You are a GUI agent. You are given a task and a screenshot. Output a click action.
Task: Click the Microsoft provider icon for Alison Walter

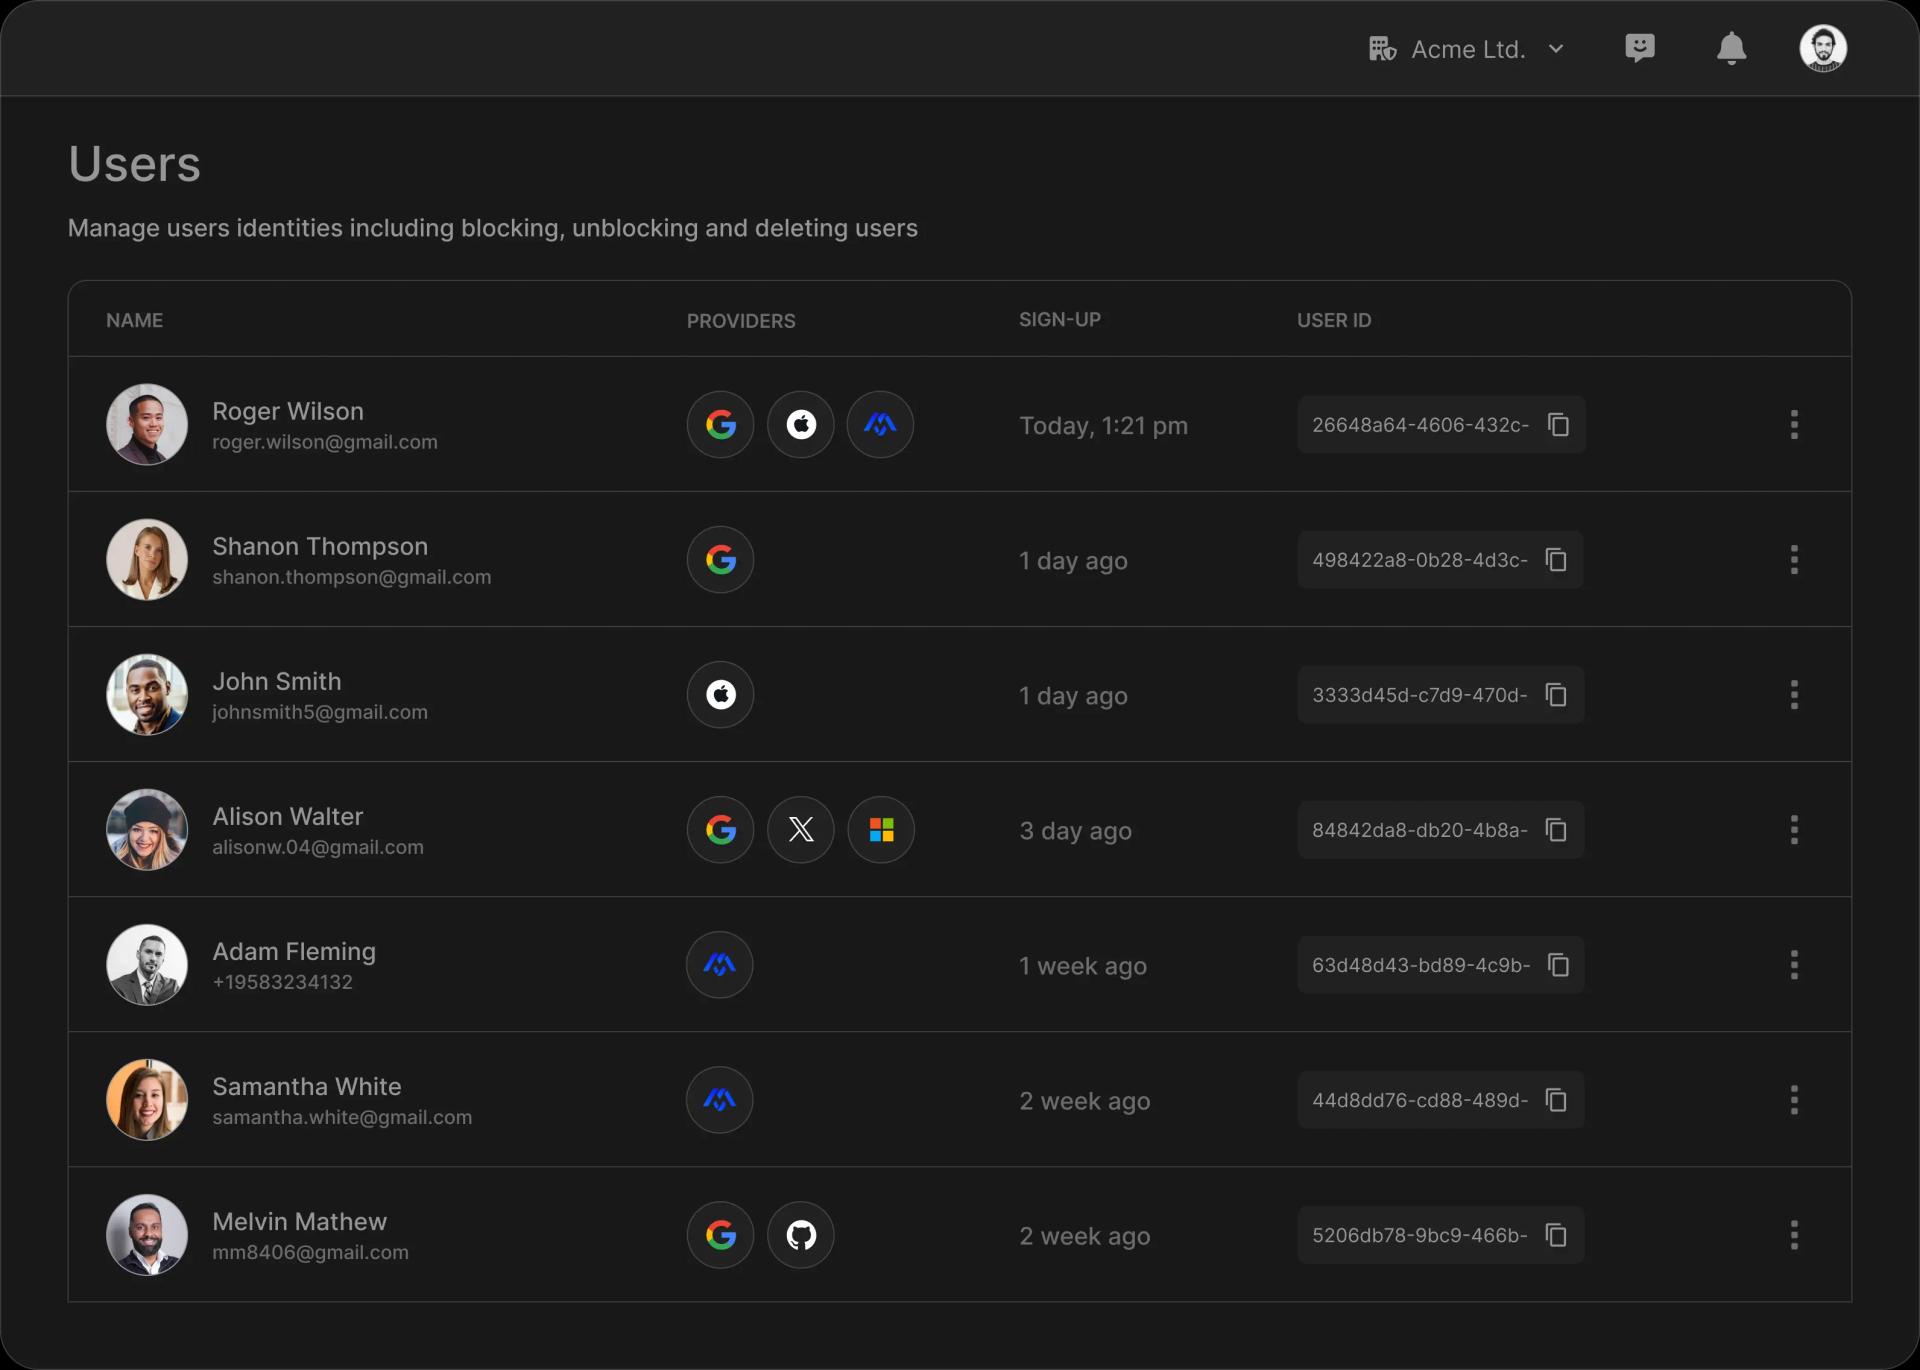880,829
